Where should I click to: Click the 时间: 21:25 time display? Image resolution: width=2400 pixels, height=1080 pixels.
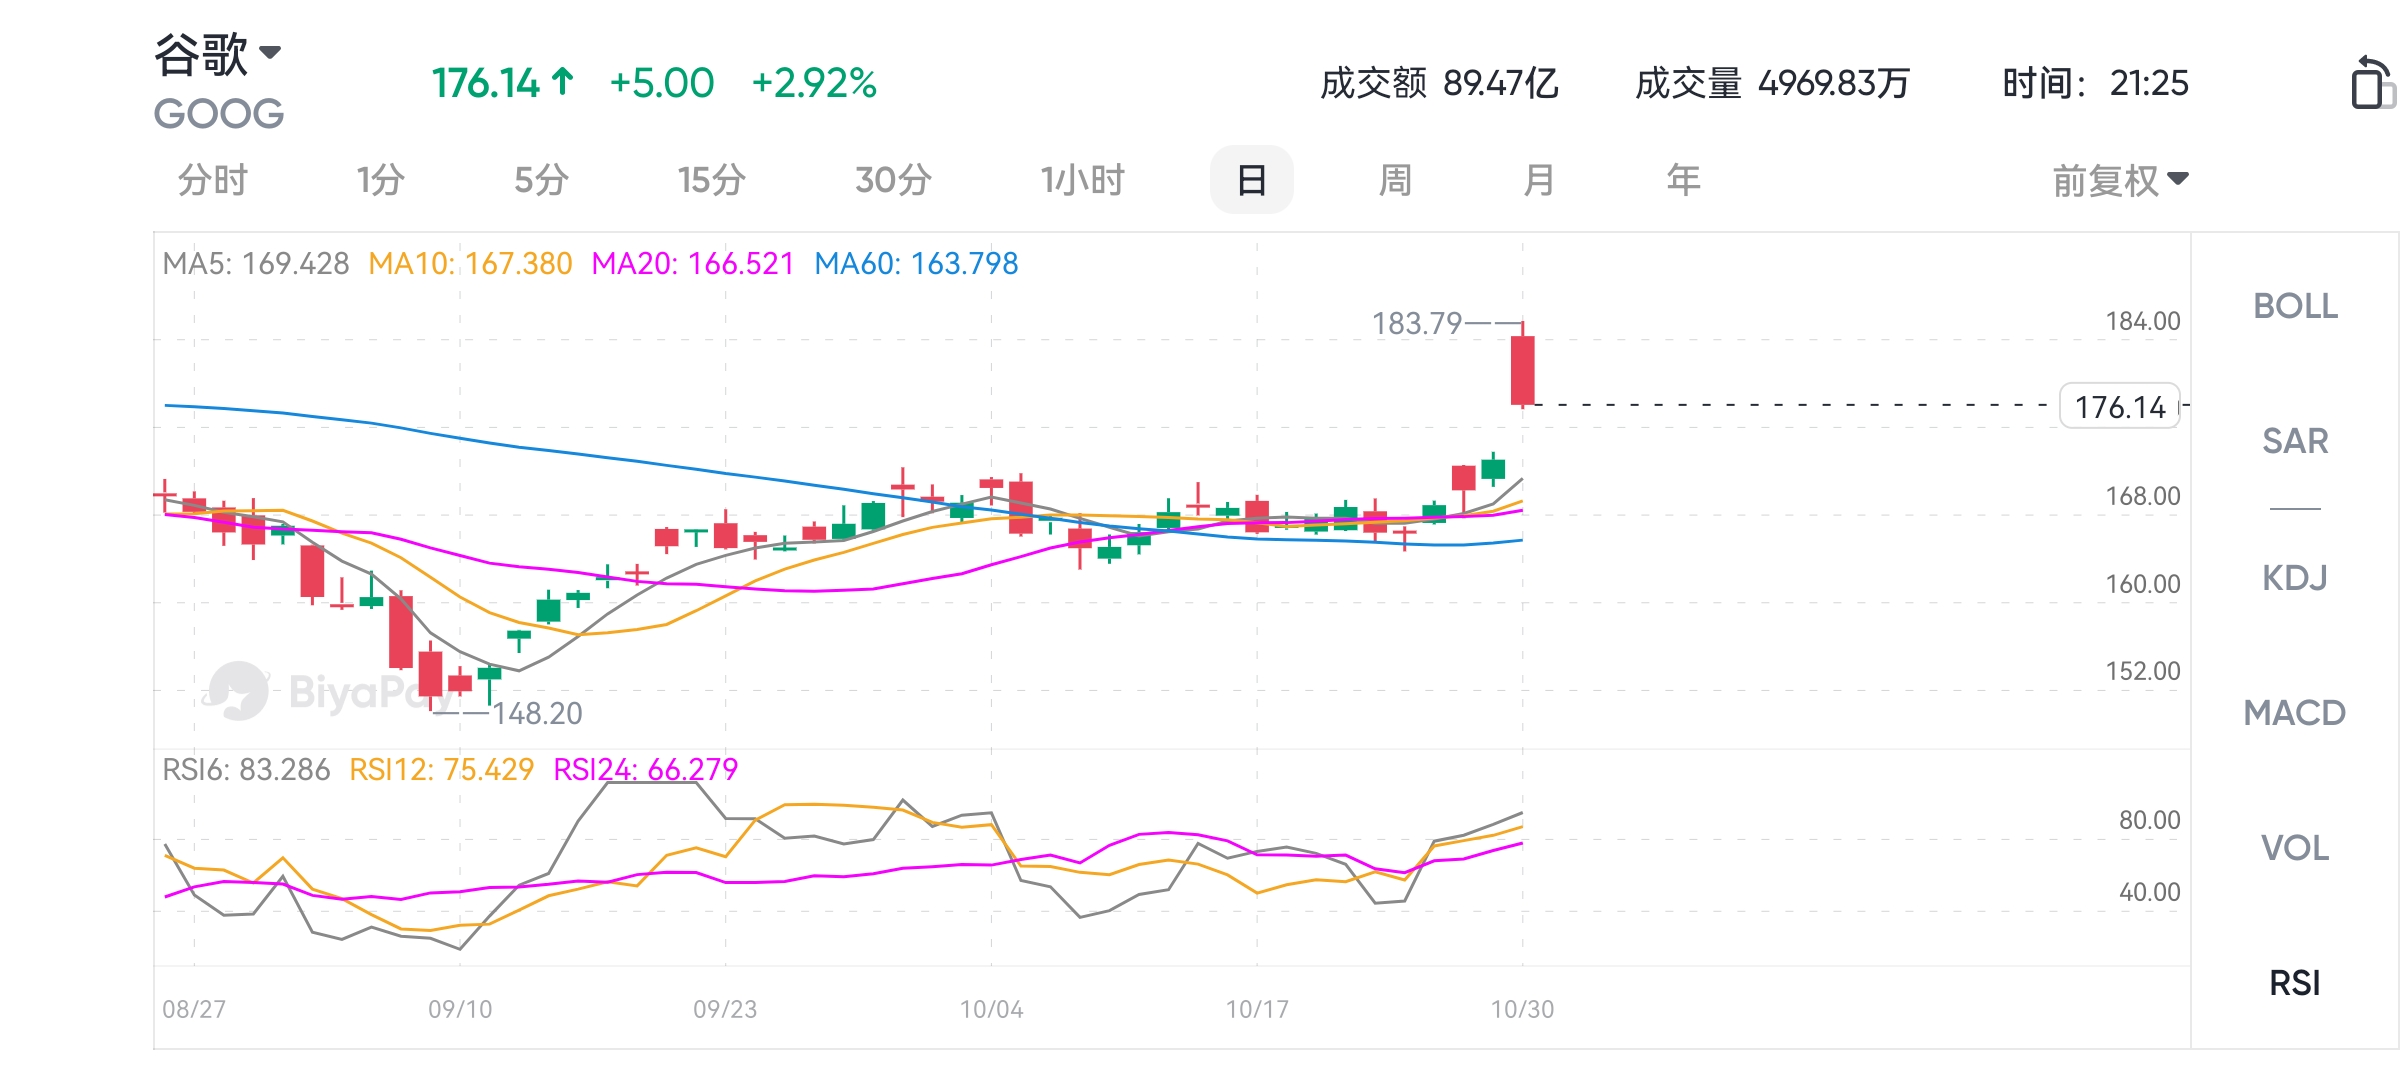2095,83
